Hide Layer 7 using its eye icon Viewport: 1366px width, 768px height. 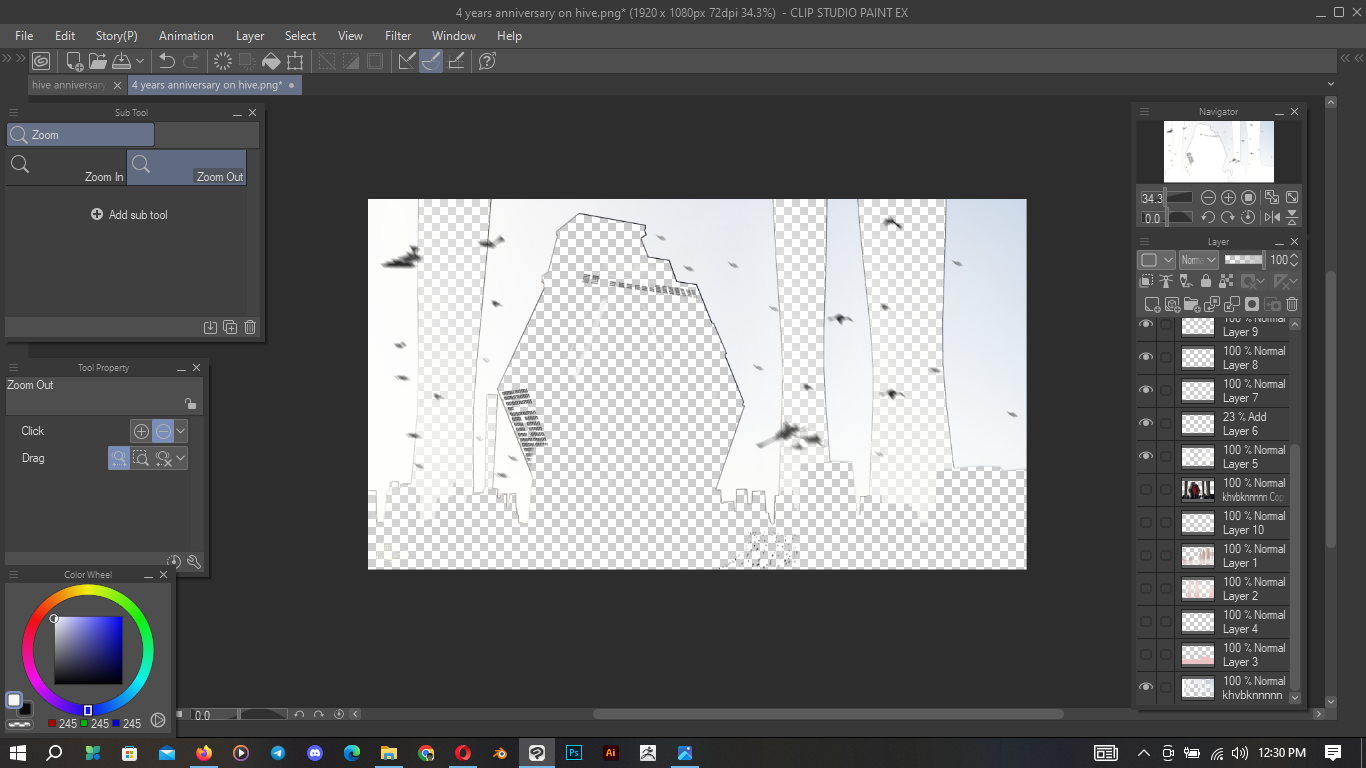pos(1146,390)
